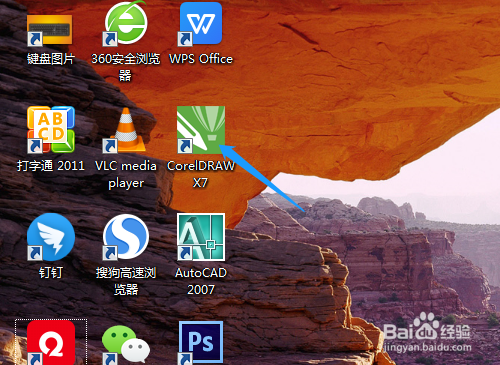Screen dimensions: 500x365
Task: Click the 360安全浏览器 label text
Action: [125, 67]
